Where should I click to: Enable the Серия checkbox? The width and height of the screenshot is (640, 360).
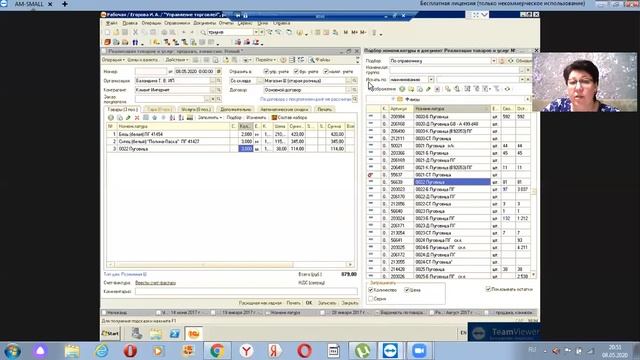tap(371, 299)
